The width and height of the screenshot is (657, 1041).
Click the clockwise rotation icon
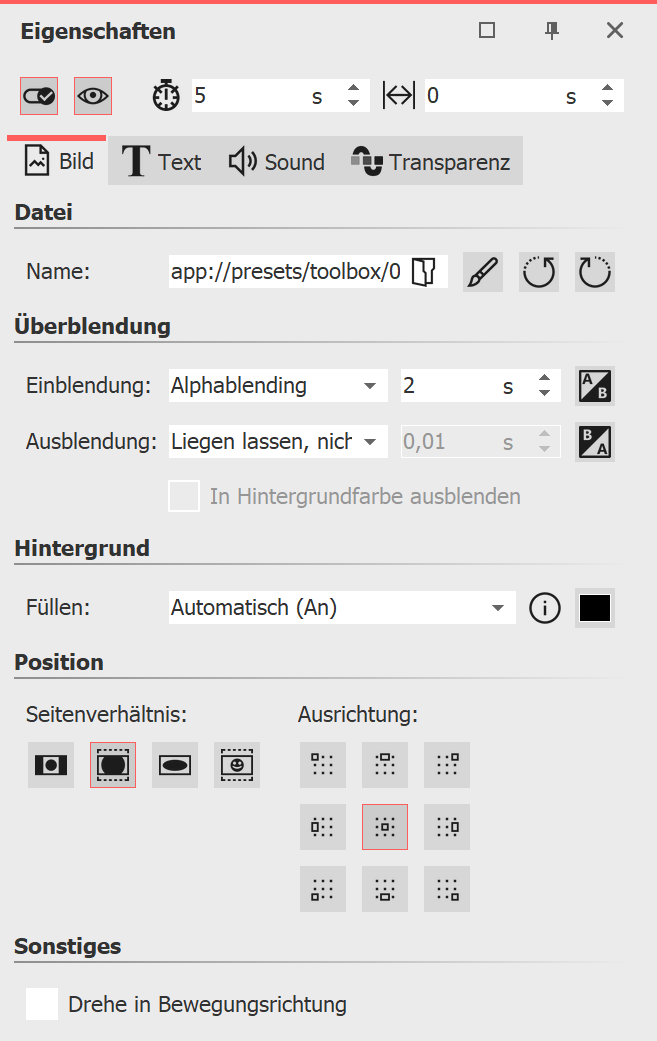pos(594,271)
